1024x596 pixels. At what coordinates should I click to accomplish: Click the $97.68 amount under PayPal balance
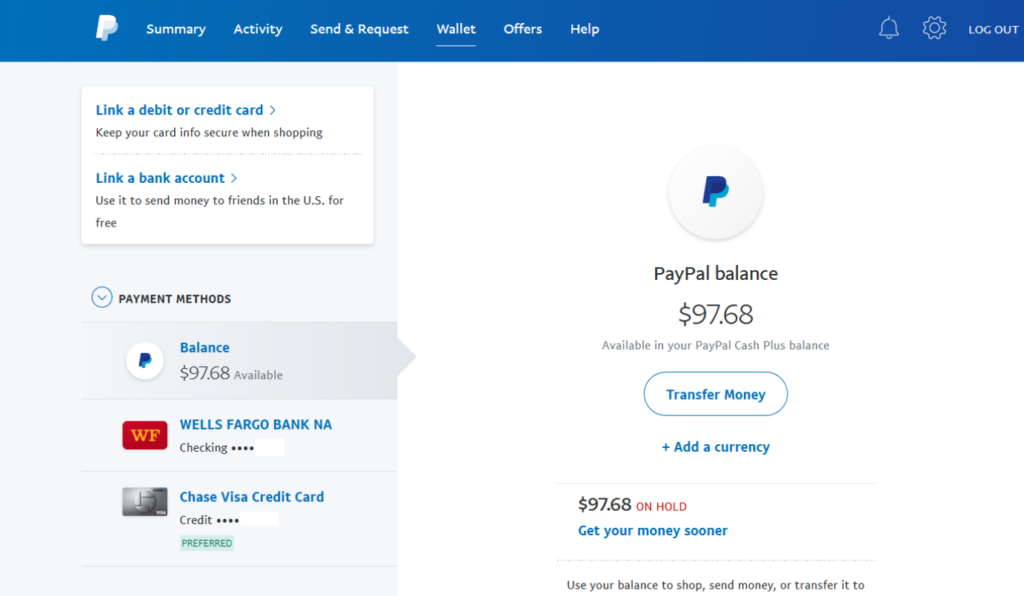(x=716, y=314)
